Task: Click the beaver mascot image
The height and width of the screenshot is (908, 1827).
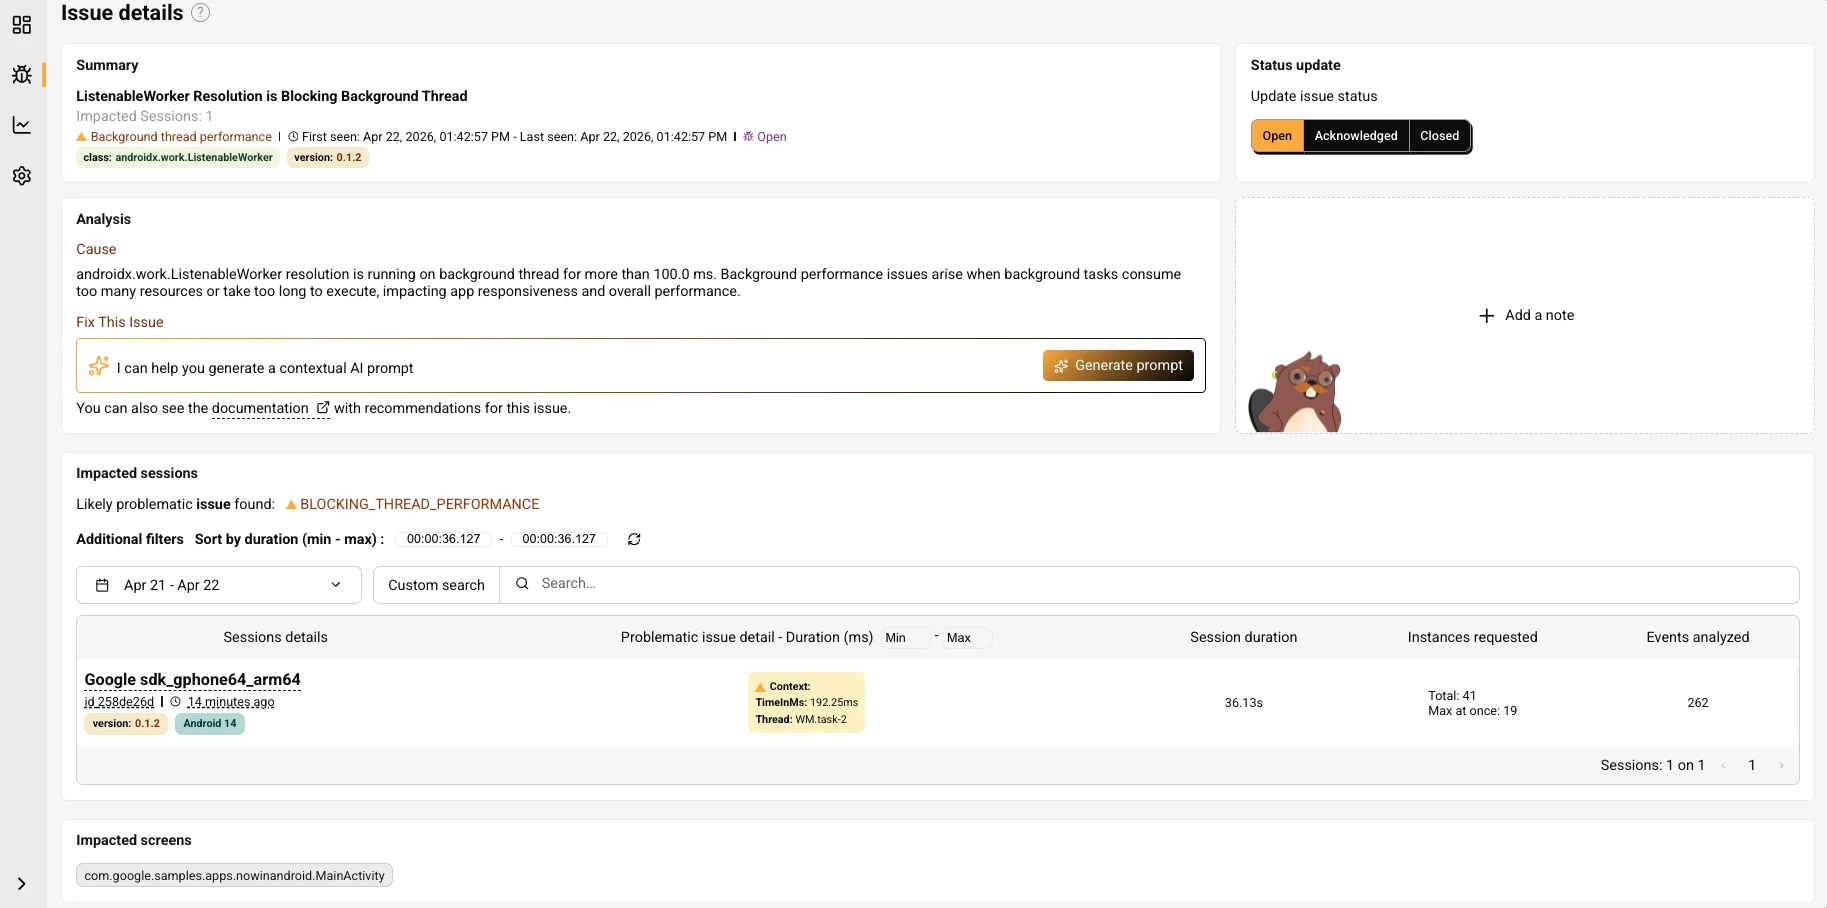Action: (1295, 392)
